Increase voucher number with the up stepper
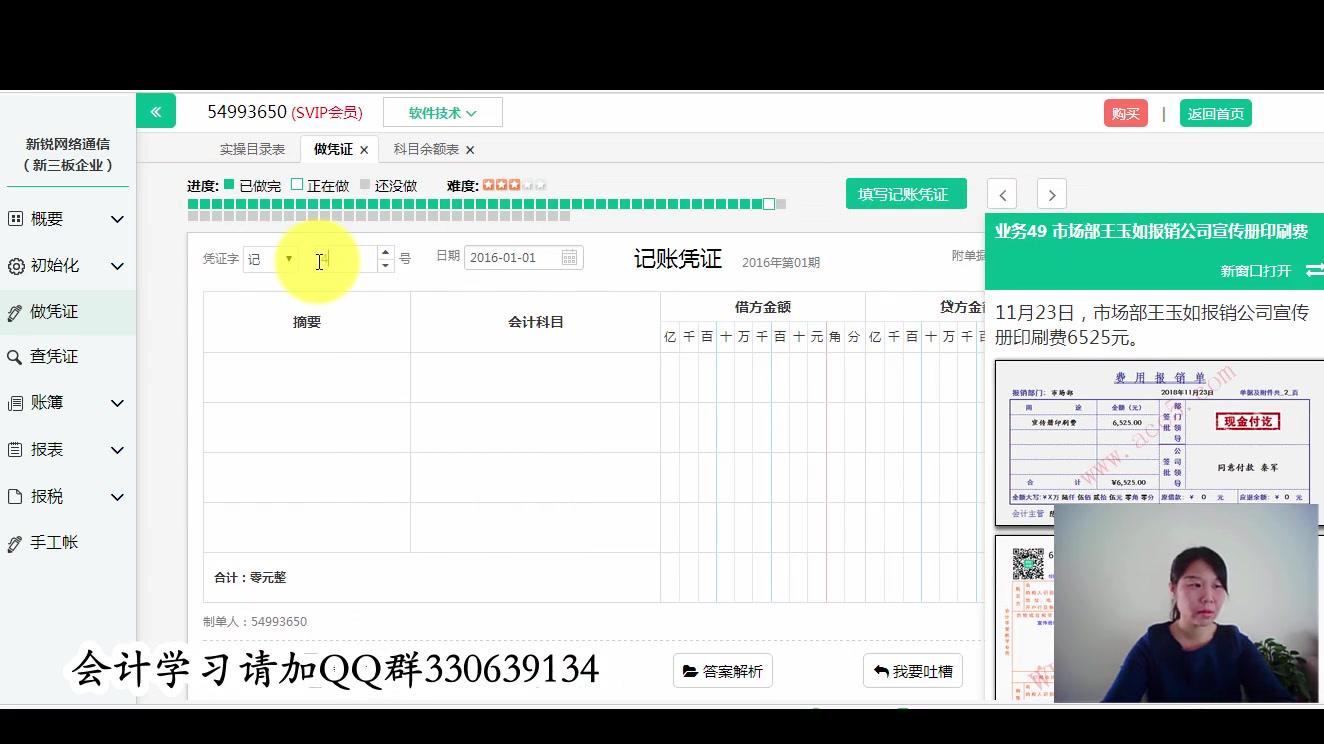The image size is (1324, 744). (x=384, y=252)
